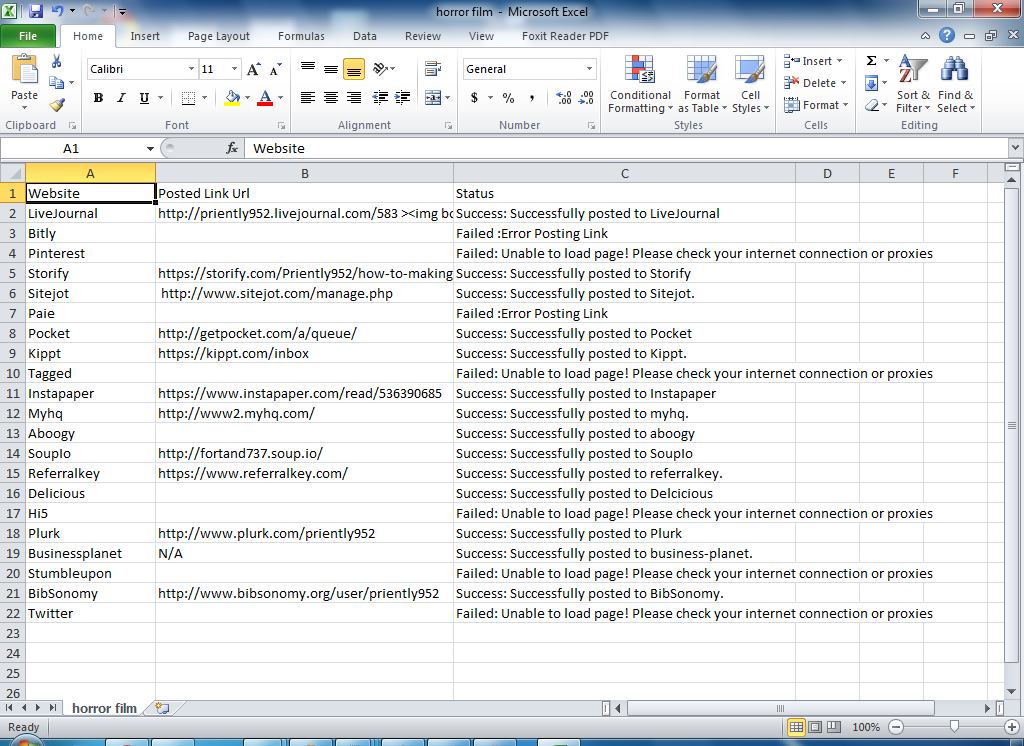This screenshot has width=1024, height=746.
Task: Select column C header
Action: (x=624, y=173)
